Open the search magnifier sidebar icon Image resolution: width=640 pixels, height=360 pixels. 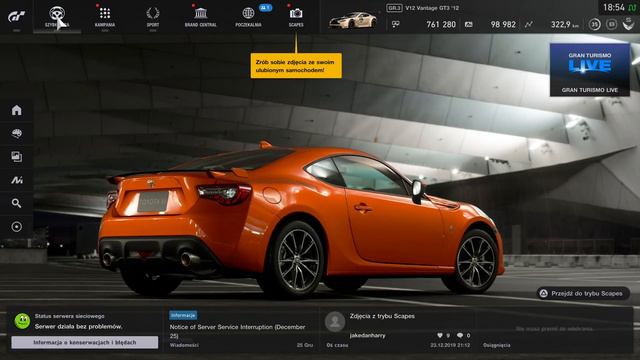(17, 203)
